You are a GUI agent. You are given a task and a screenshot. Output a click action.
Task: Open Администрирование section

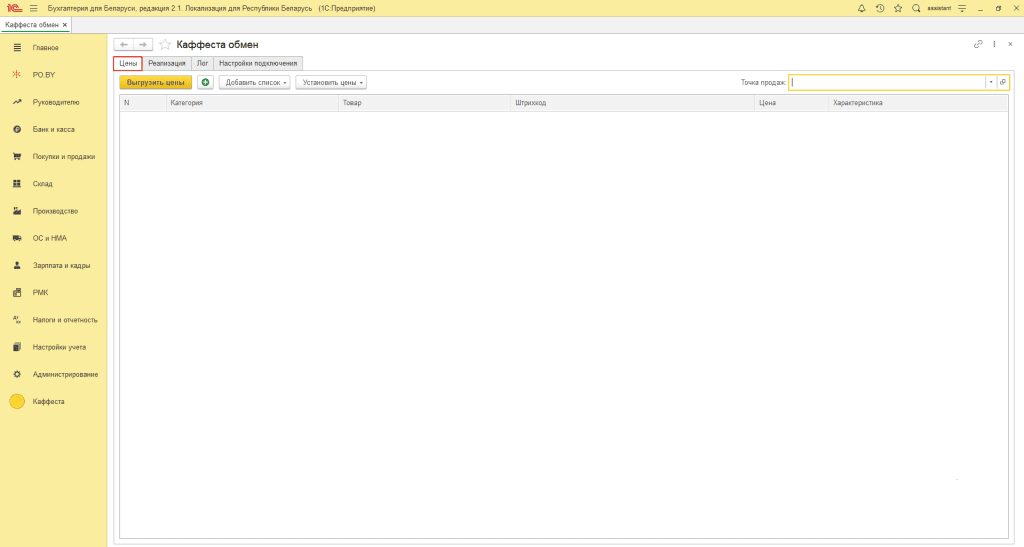click(x=54, y=375)
